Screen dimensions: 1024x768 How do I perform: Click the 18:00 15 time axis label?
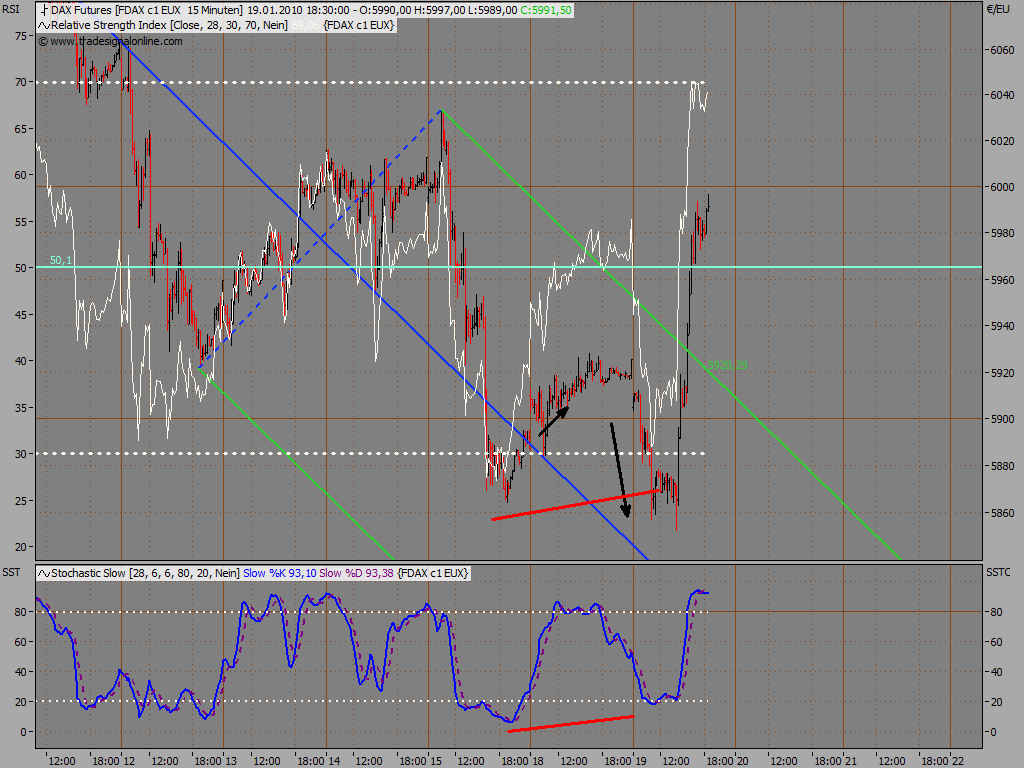click(421, 761)
